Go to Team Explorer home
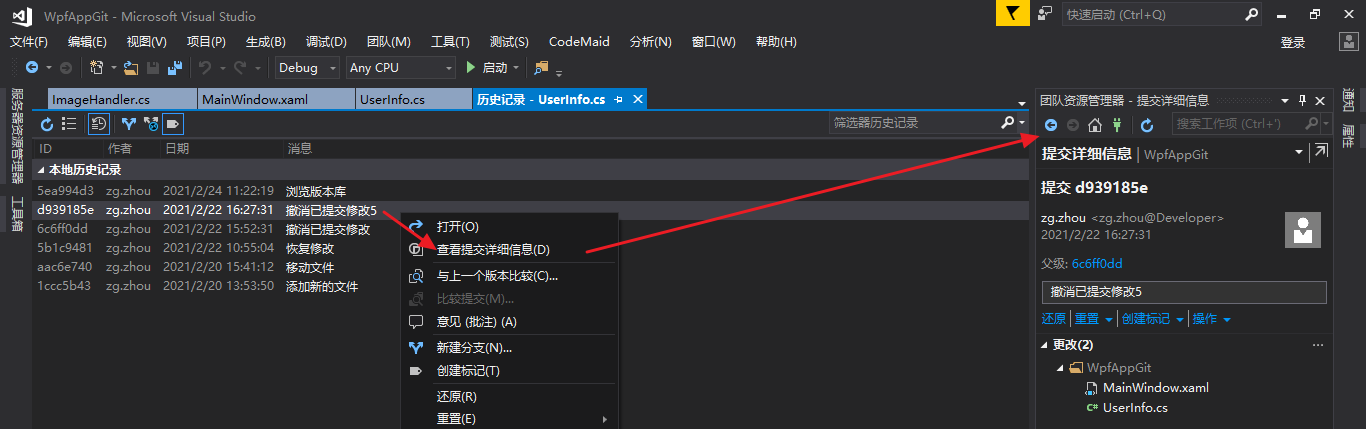The image size is (1366, 429). (x=1095, y=125)
